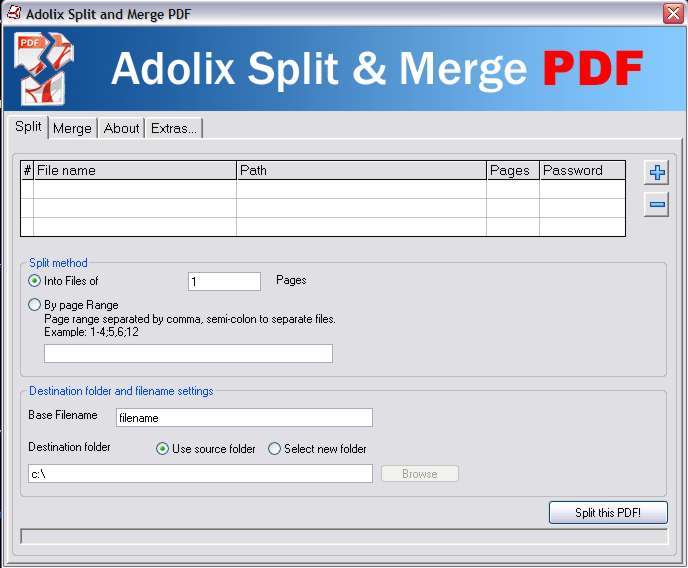Click the Pages column header

point(513,170)
